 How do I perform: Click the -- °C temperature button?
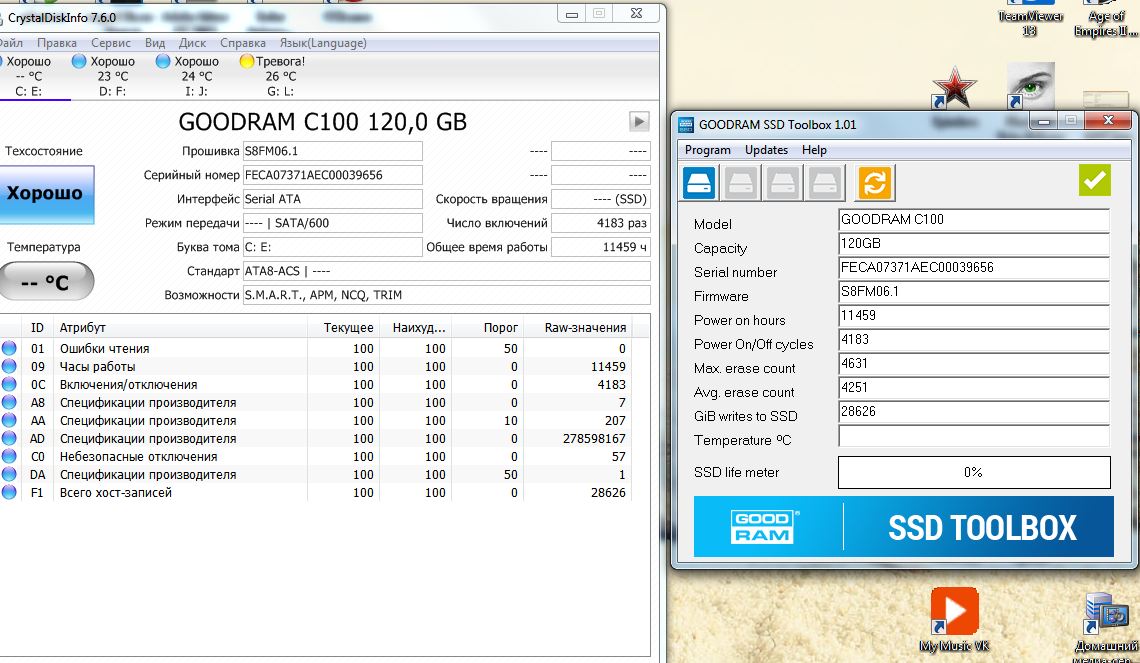pyautogui.click(x=47, y=281)
